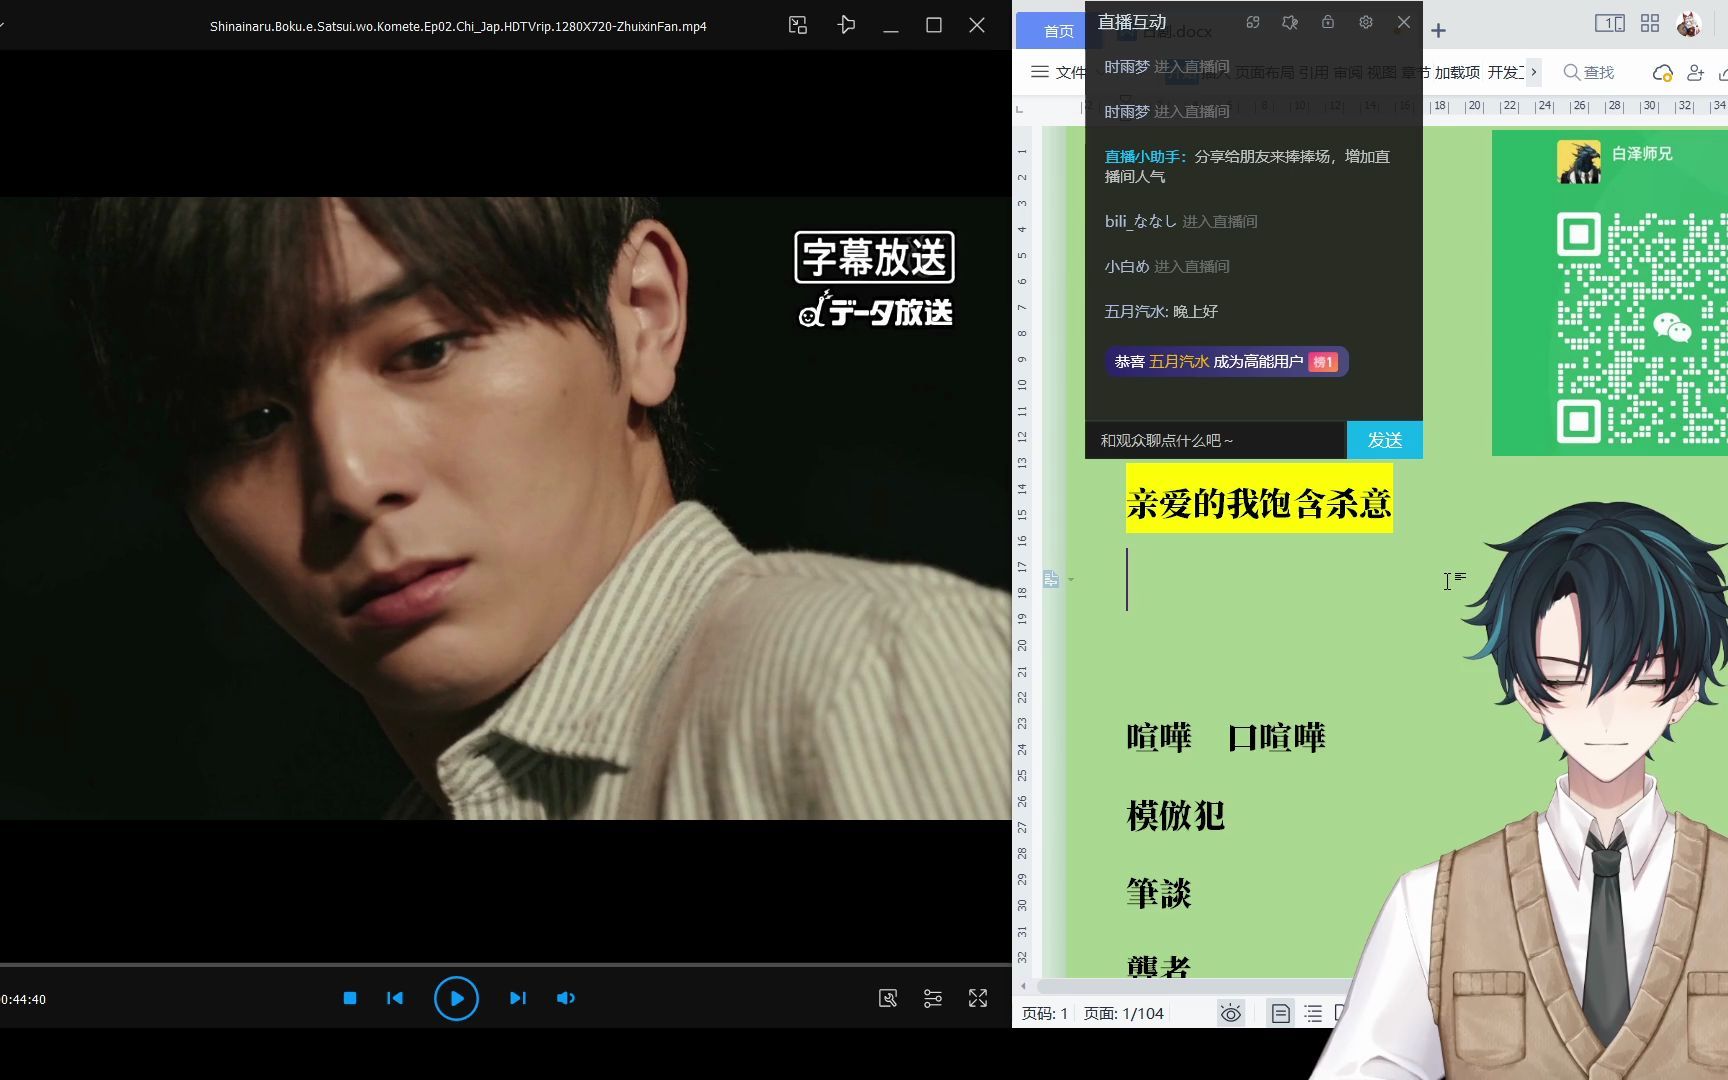Open the player adjustment sliders settings

(x=933, y=998)
